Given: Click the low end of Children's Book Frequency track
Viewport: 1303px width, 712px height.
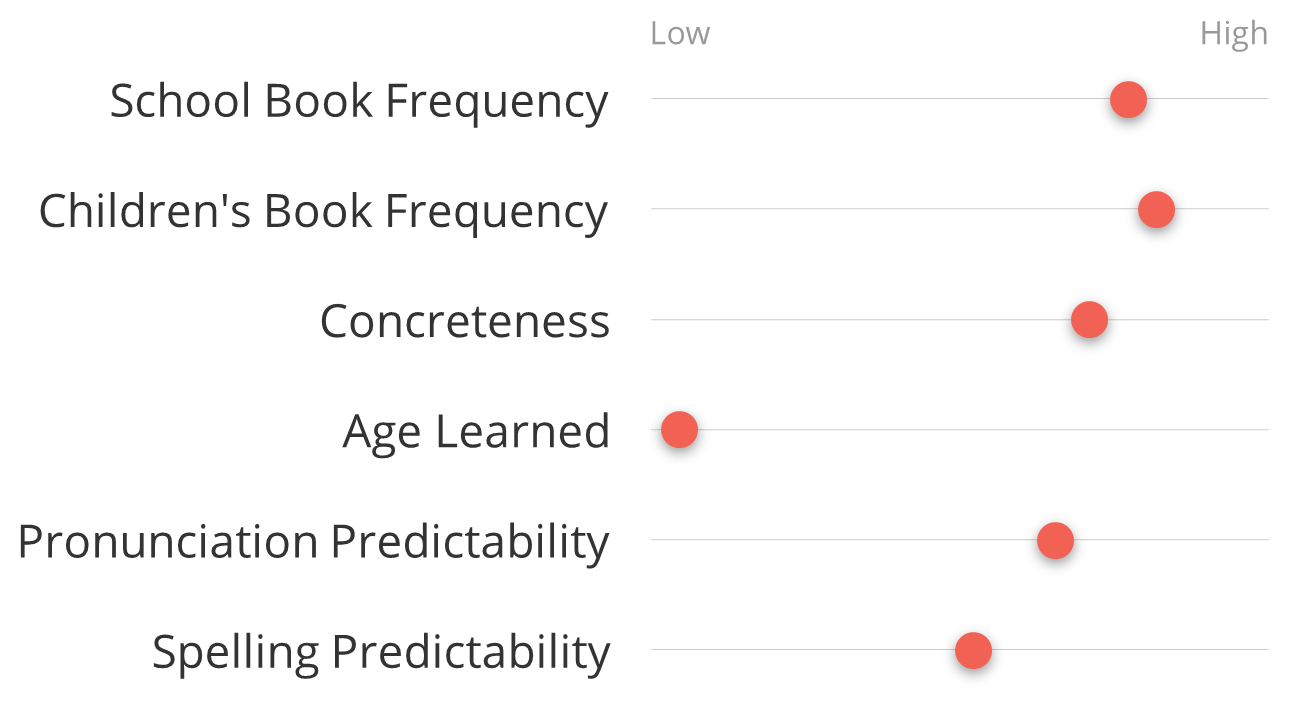Looking at the screenshot, I should (657, 209).
